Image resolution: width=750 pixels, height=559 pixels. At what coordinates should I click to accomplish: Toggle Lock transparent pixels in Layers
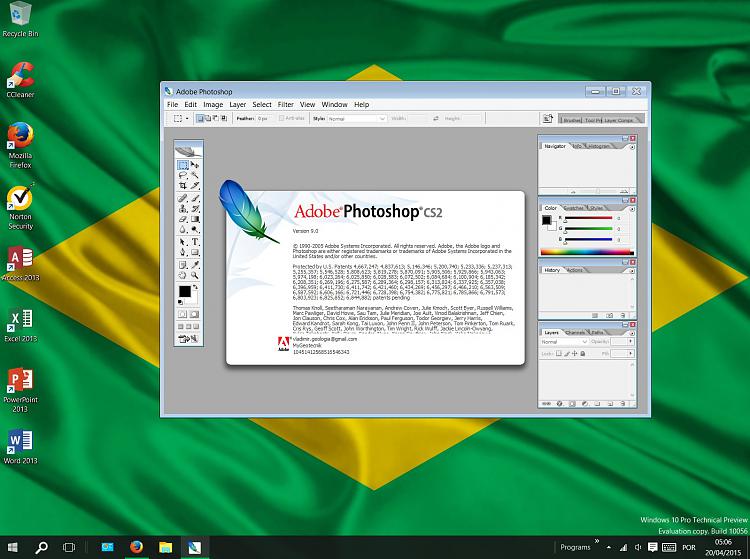point(558,354)
